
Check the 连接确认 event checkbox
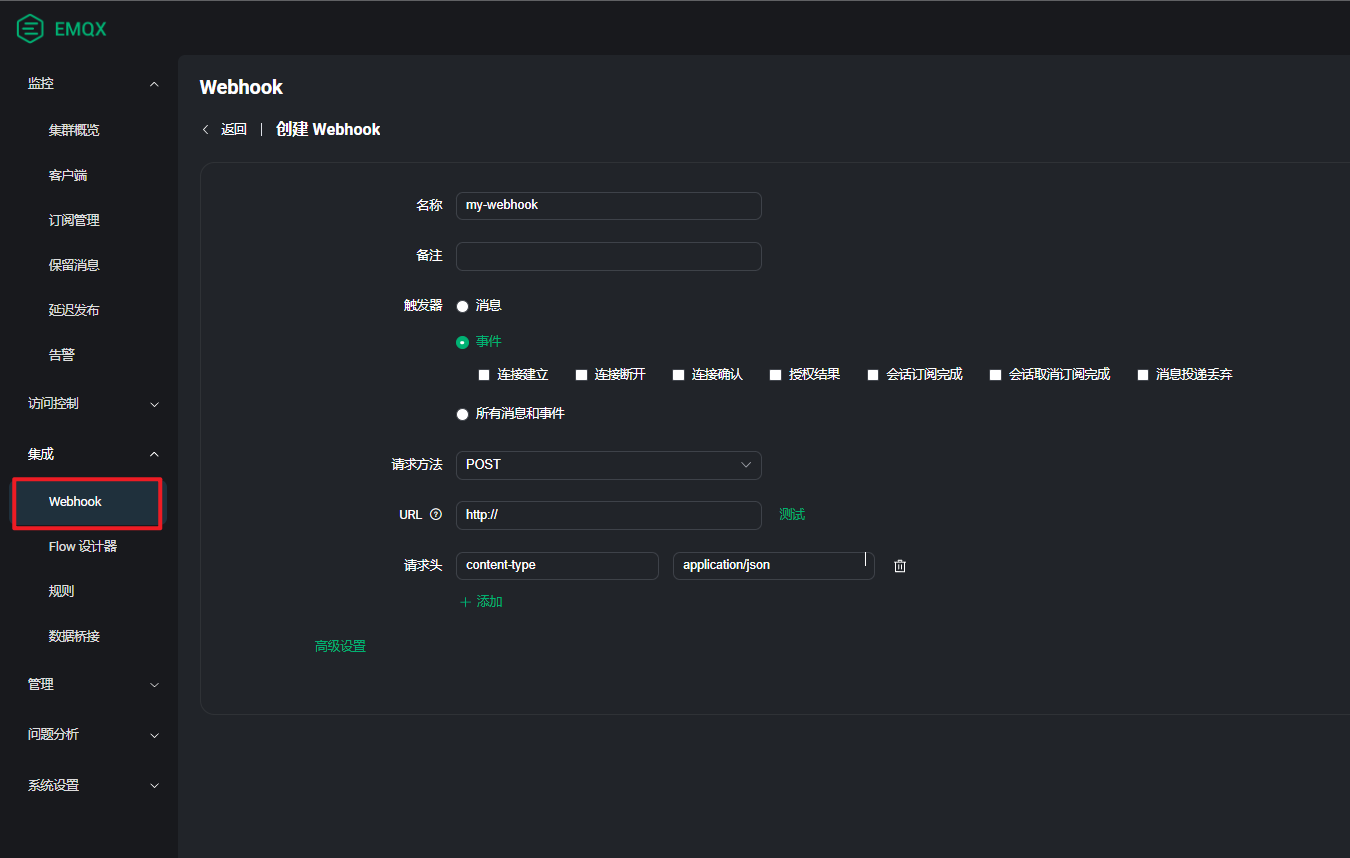(x=678, y=375)
